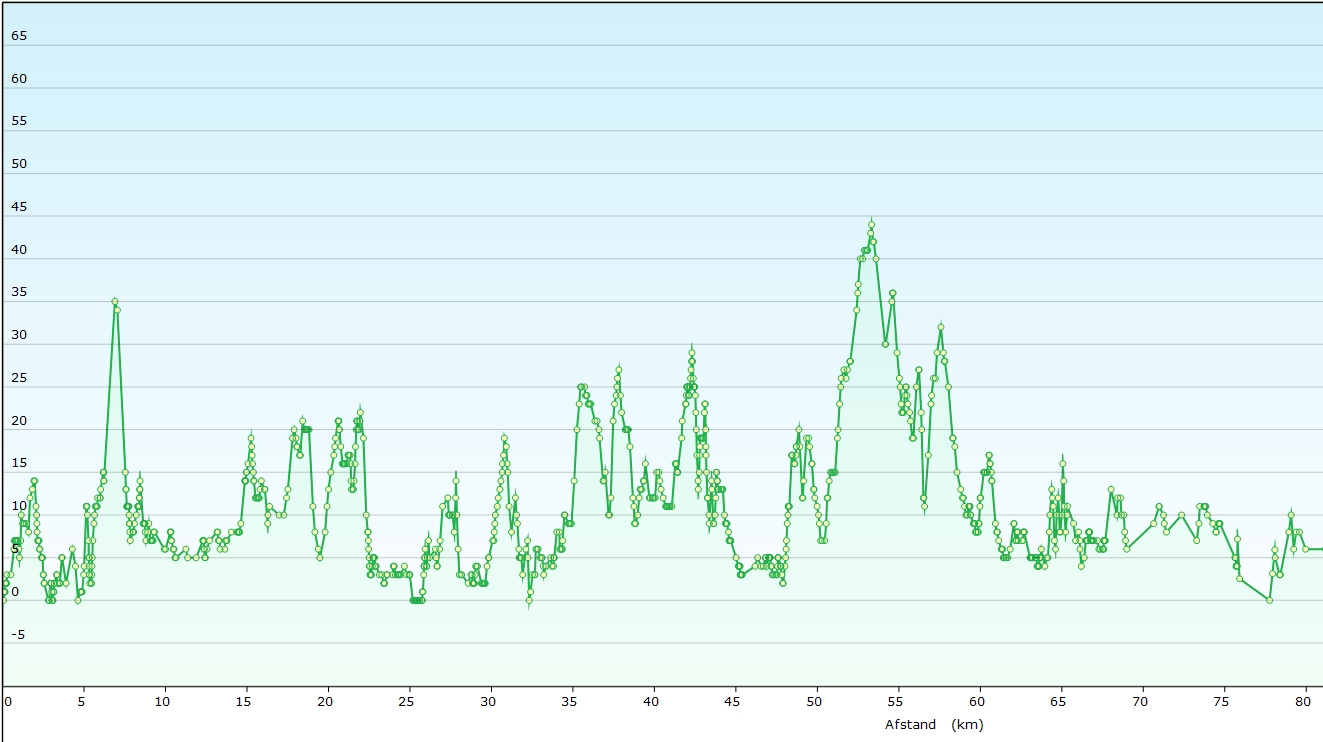Select the 50 label on the vertical axis
The height and width of the screenshot is (742, 1323).
(x=19, y=165)
